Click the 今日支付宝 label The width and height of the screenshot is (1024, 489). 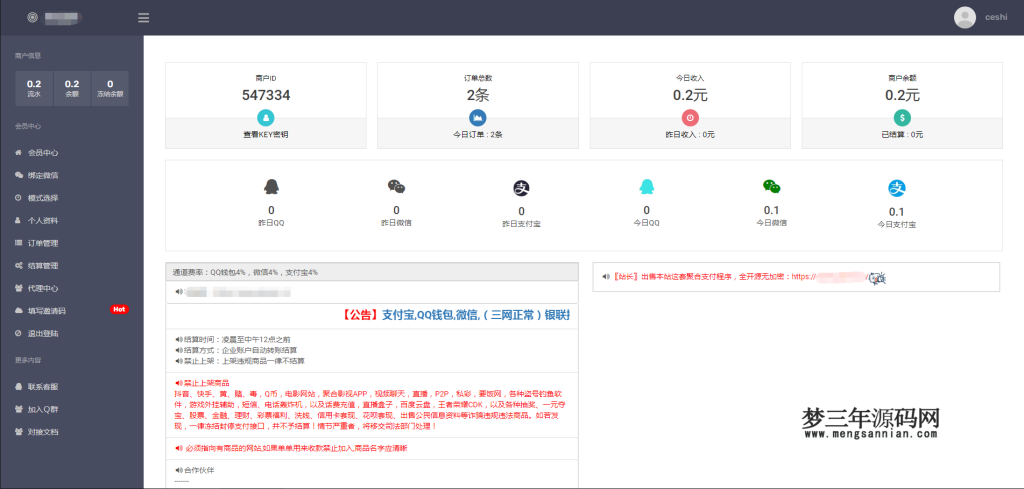897,225
